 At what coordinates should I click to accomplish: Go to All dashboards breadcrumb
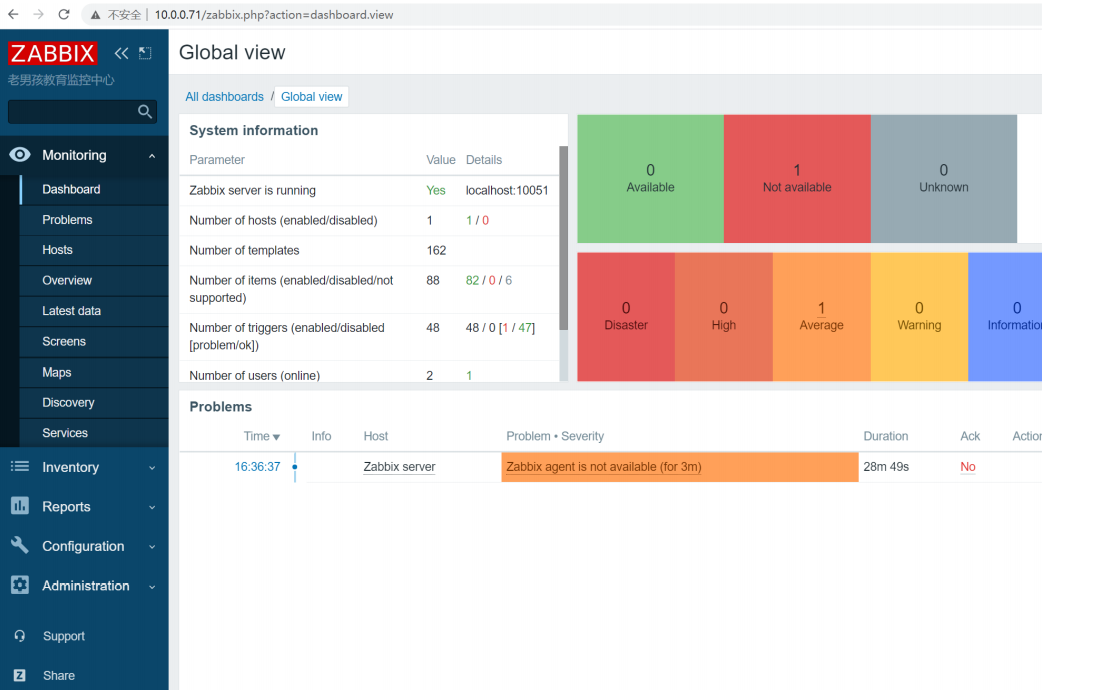[x=224, y=96]
